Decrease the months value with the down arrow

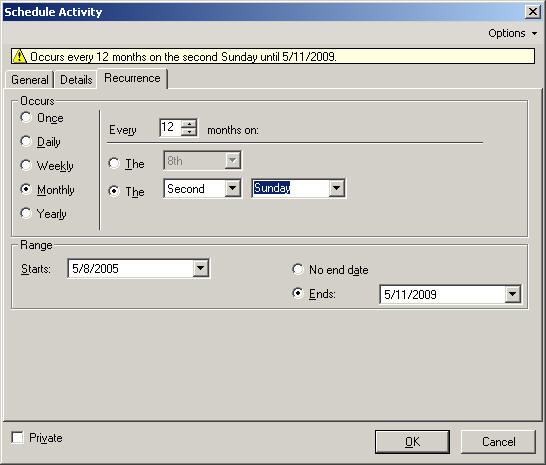(189, 132)
